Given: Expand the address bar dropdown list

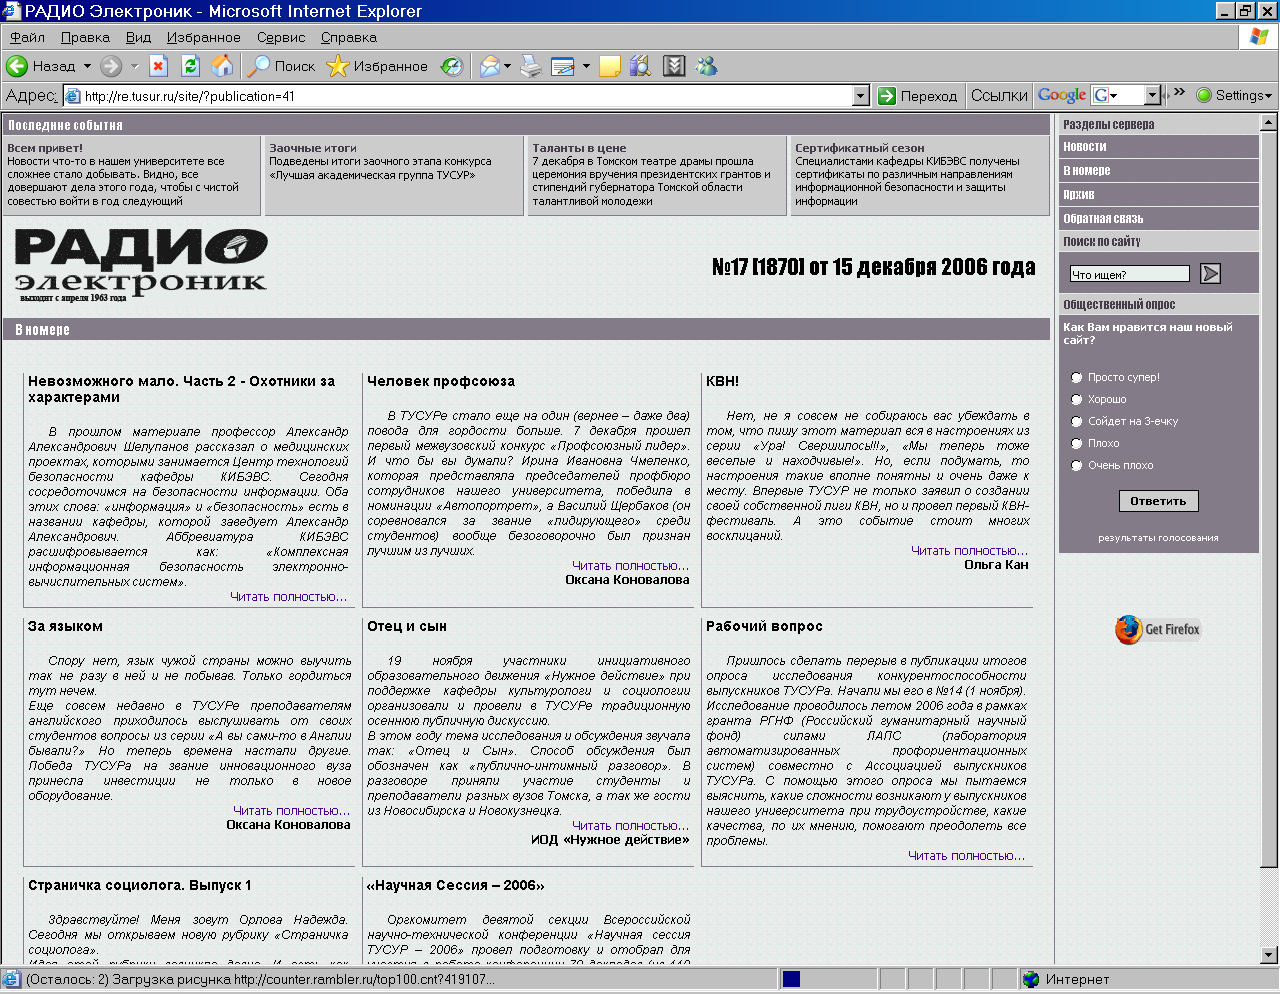Looking at the screenshot, I should point(860,96).
